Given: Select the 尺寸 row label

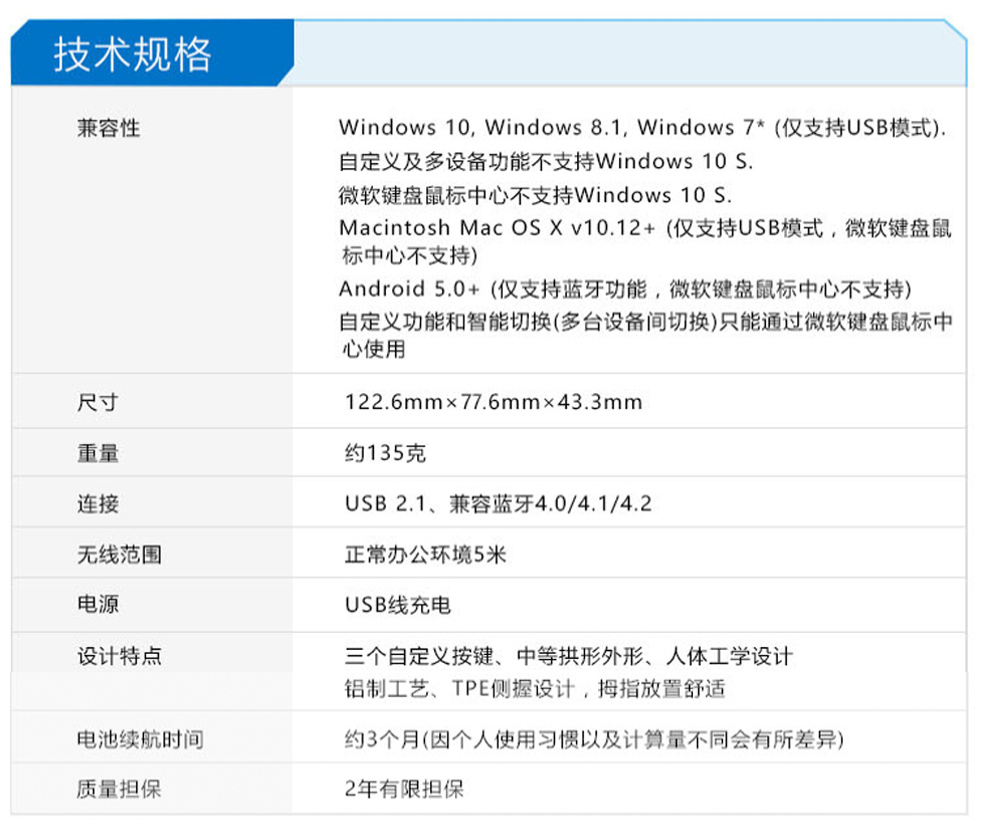Looking at the screenshot, I should click(97, 402).
